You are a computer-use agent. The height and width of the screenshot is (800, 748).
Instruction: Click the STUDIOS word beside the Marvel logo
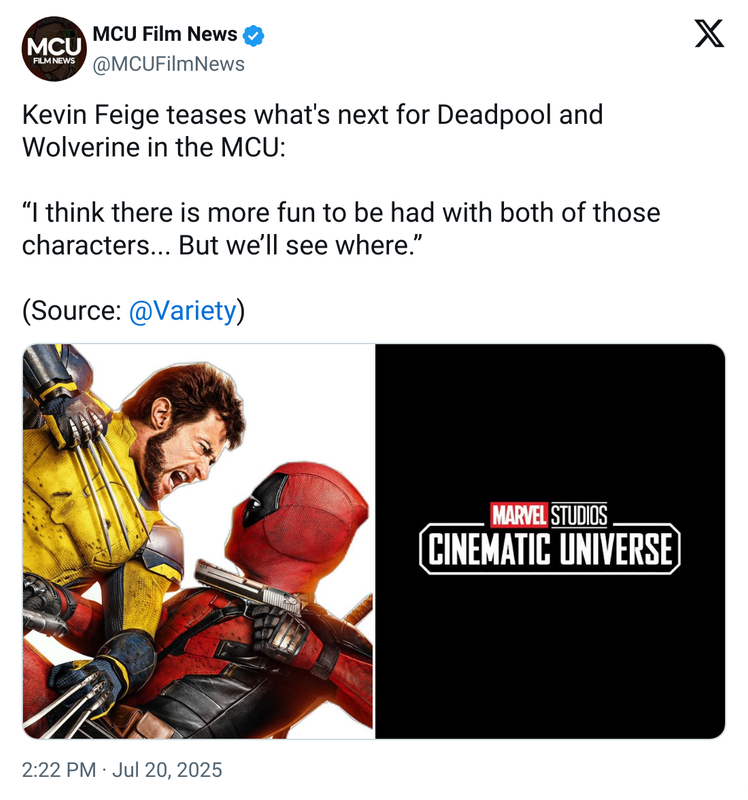coord(579,515)
